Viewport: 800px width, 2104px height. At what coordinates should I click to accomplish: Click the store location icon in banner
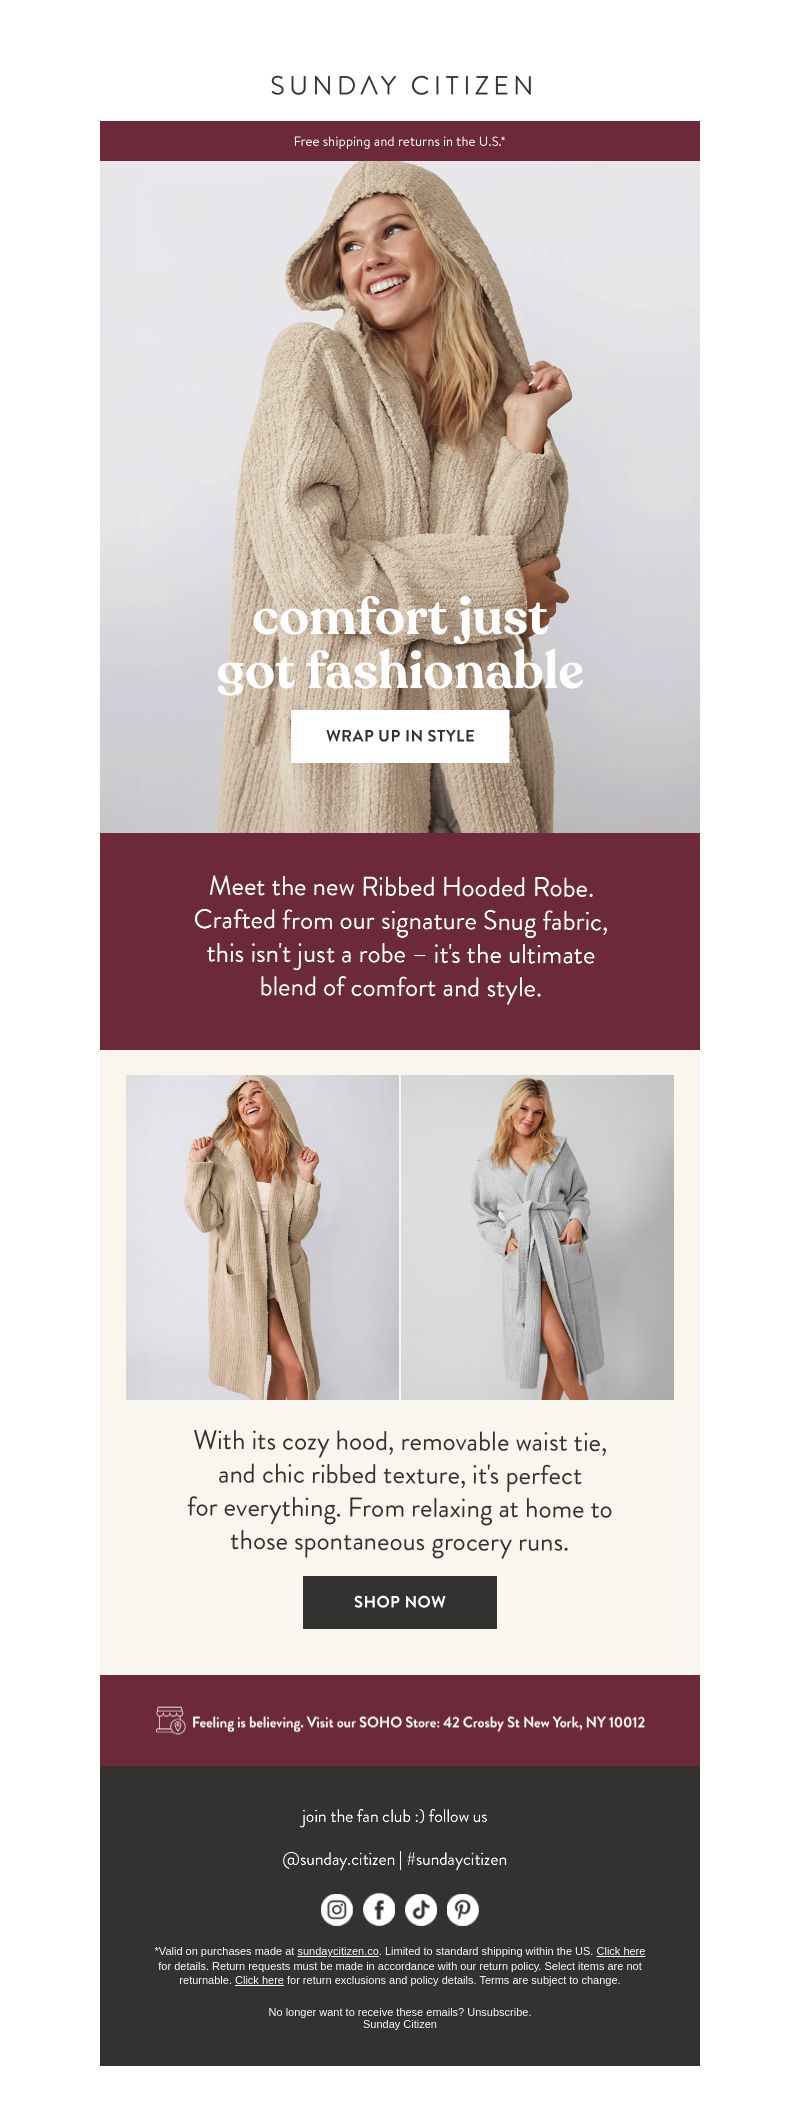click(171, 1720)
